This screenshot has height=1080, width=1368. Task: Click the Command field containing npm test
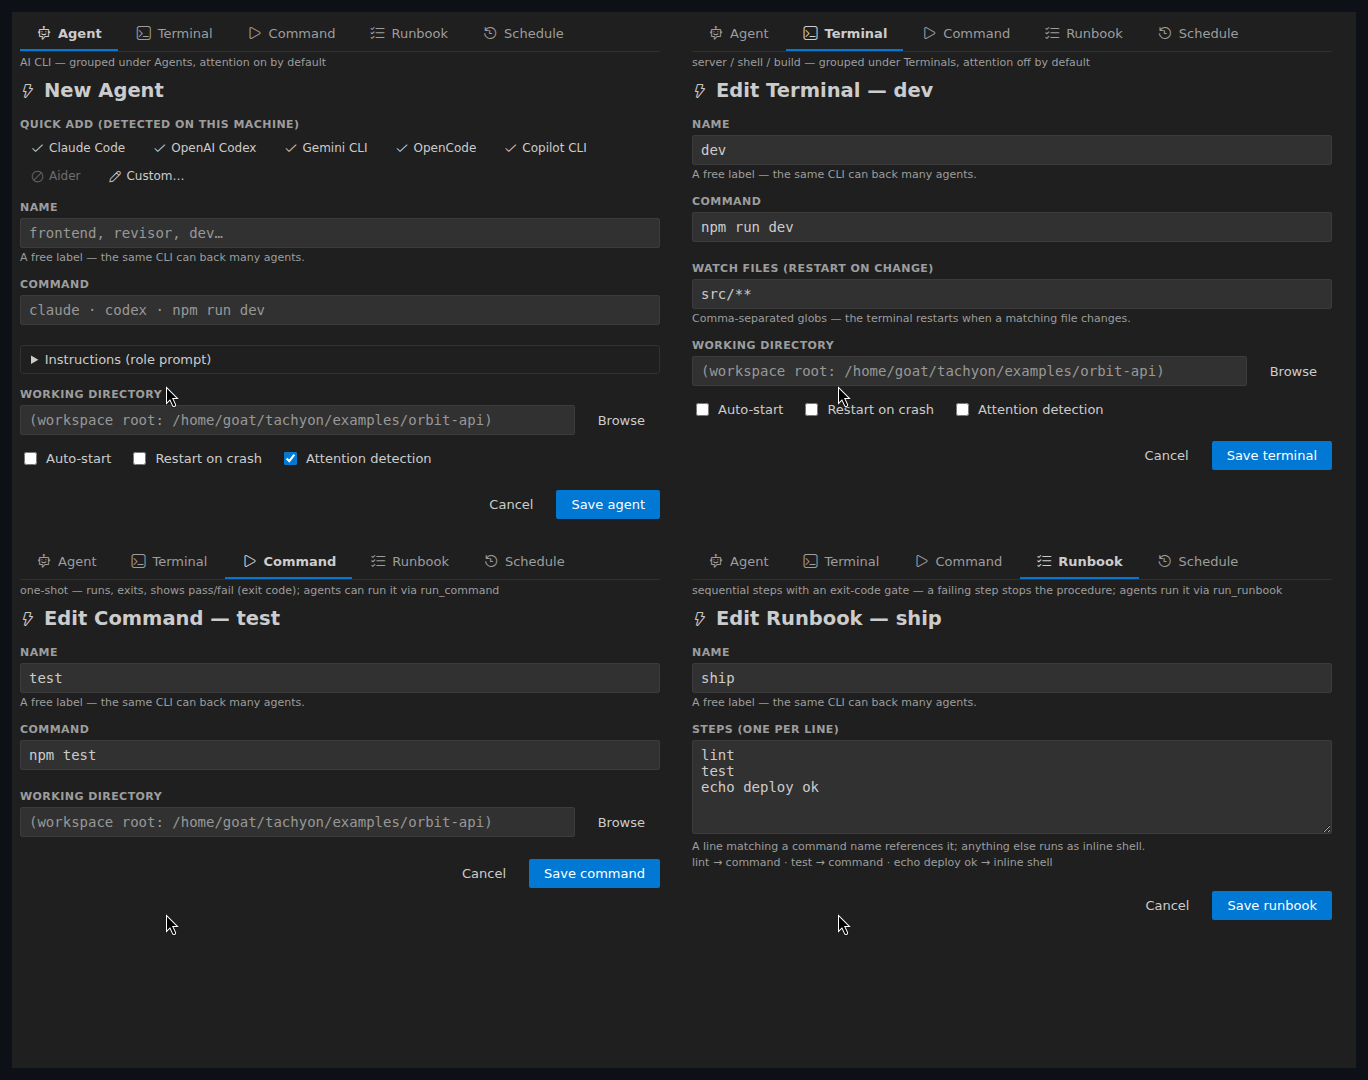(340, 755)
